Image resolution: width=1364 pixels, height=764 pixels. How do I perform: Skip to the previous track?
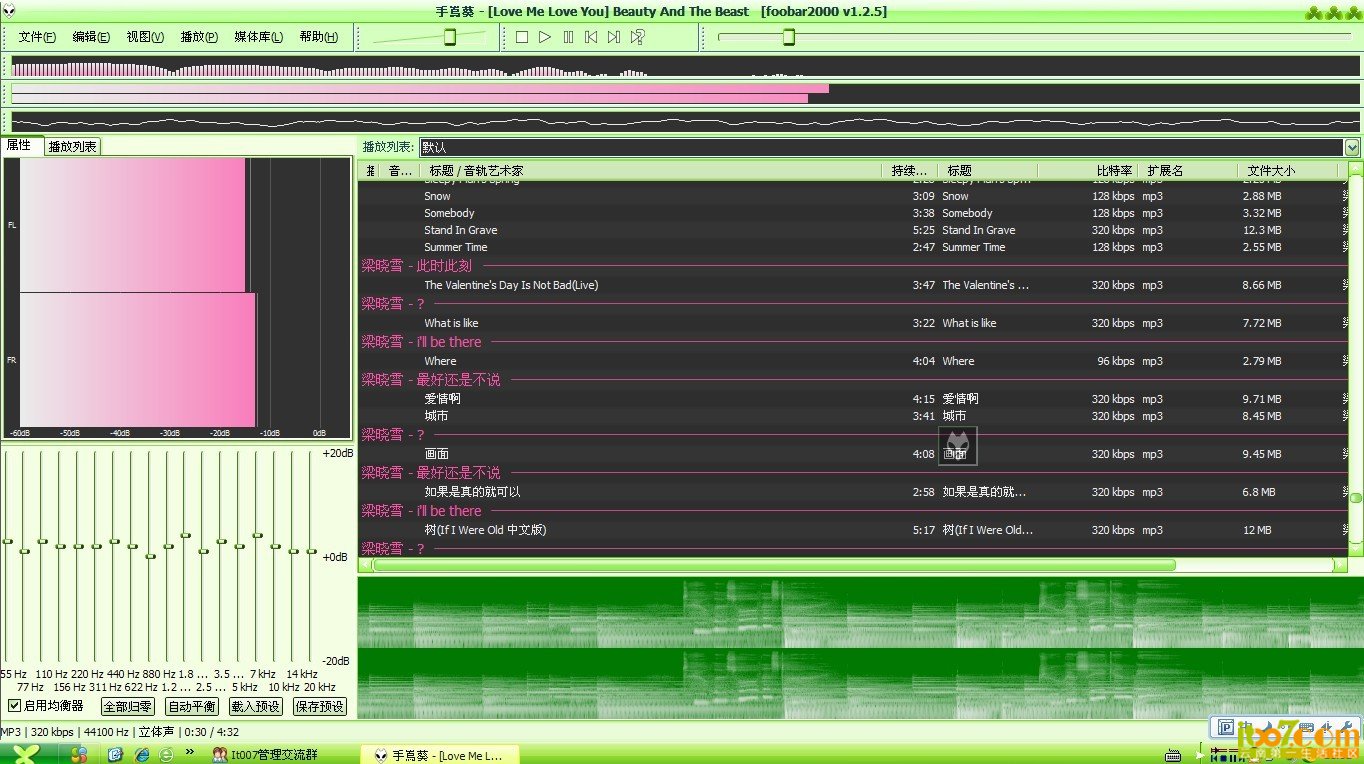[x=591, y=37]
